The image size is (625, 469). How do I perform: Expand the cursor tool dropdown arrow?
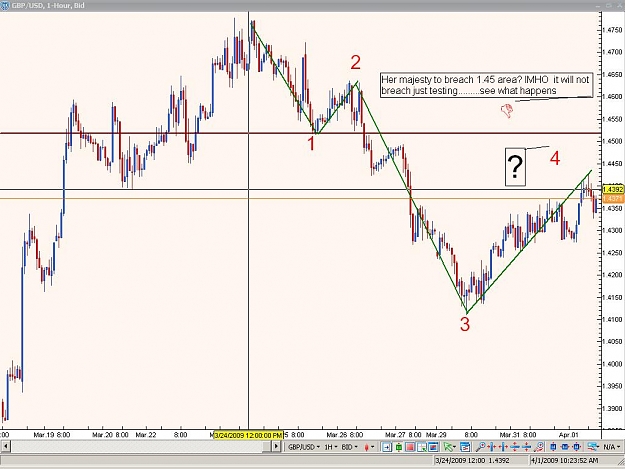click(x=455, y=447)
